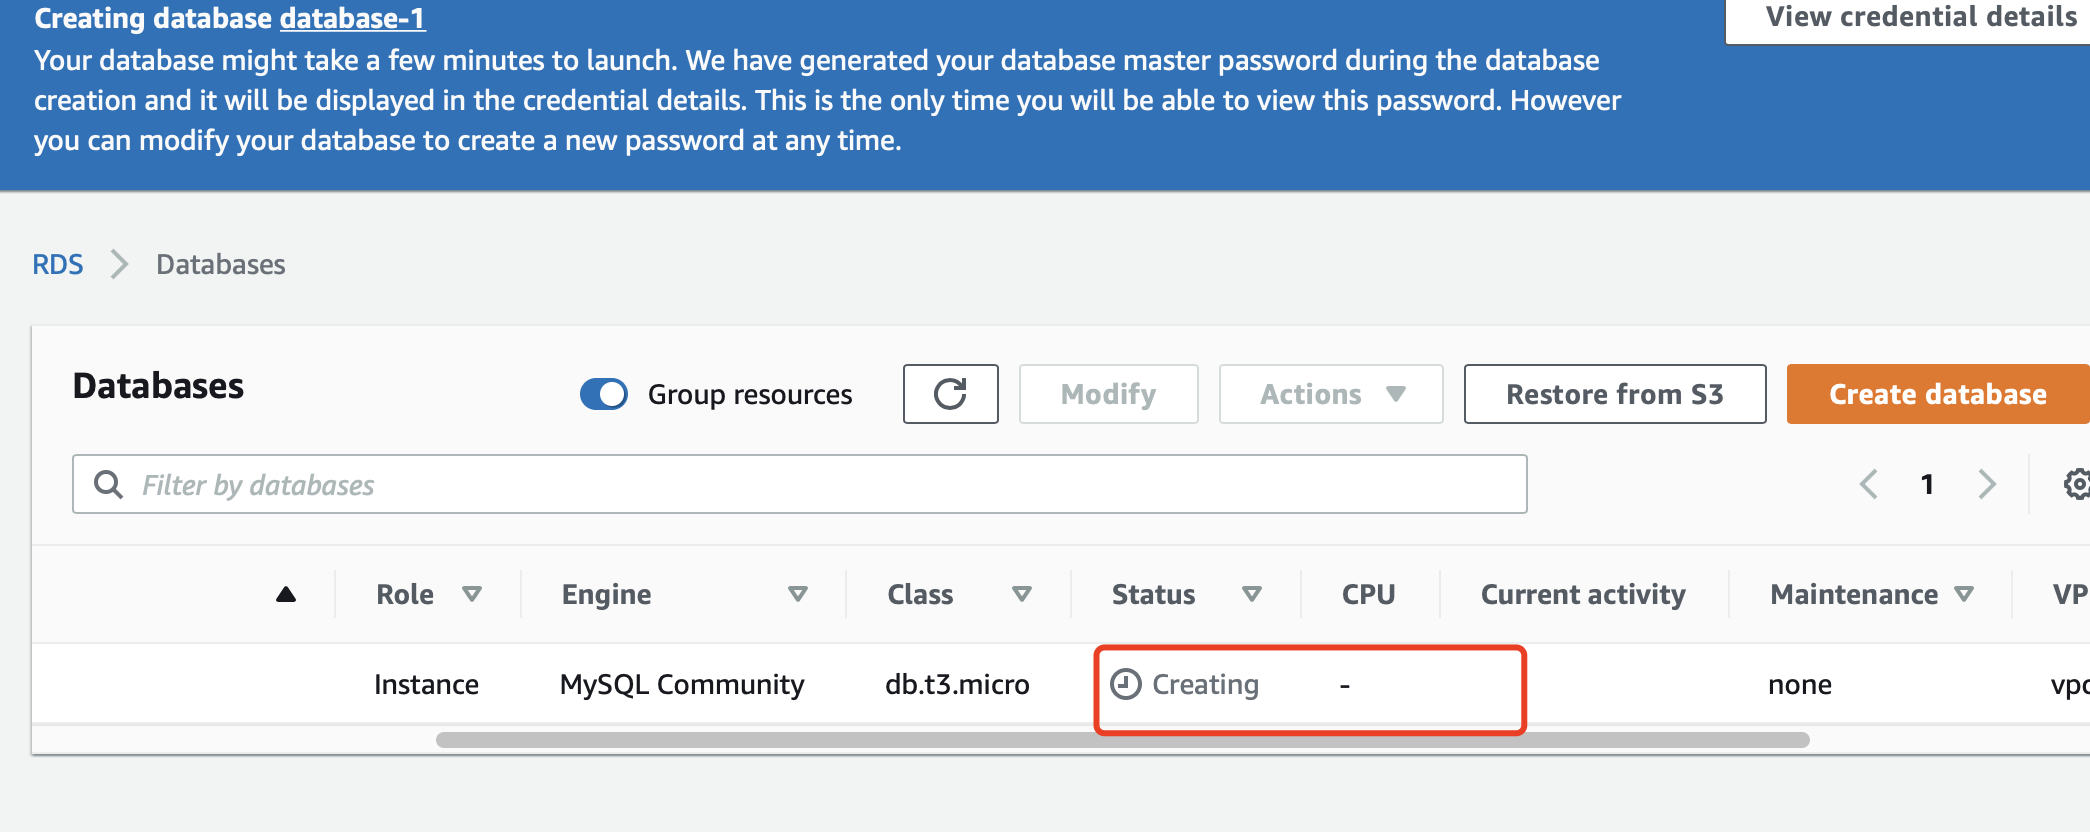Click the Creating status clock icon
2090x832 pixels.
tap(1126, 684)
